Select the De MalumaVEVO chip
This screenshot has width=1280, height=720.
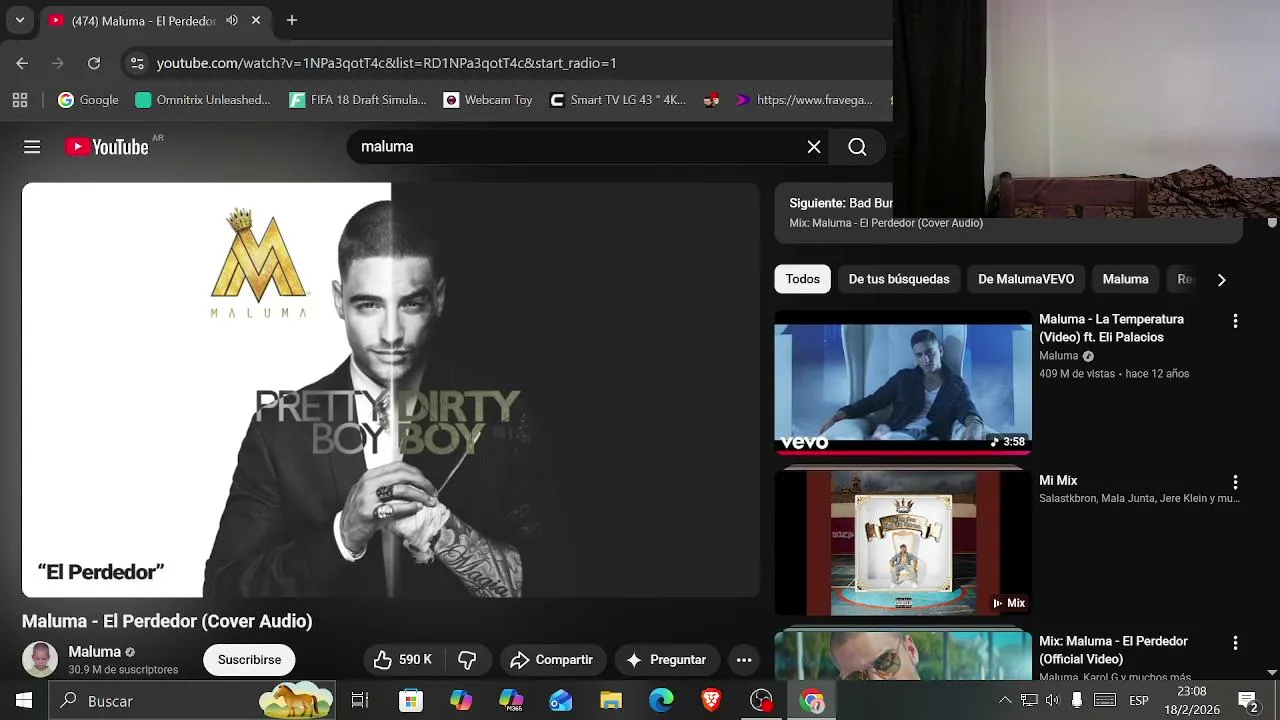[x=1026, y=279]
